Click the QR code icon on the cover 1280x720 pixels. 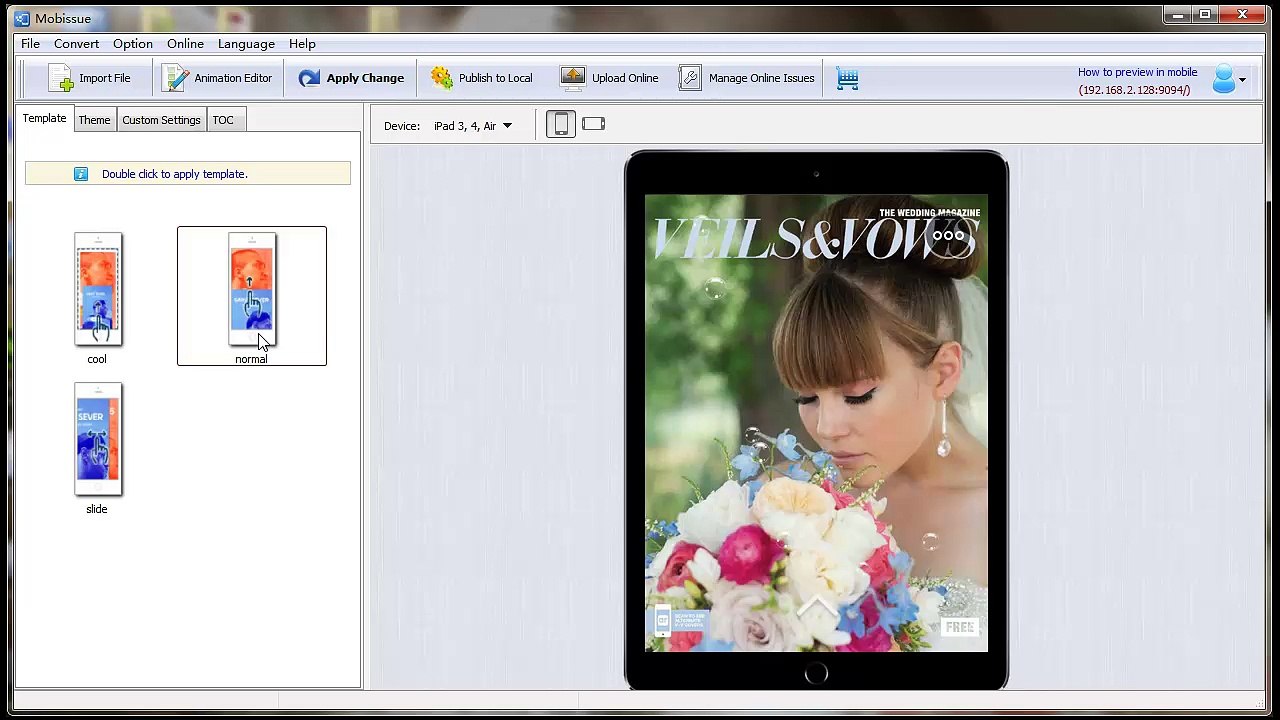coord(662,620)
